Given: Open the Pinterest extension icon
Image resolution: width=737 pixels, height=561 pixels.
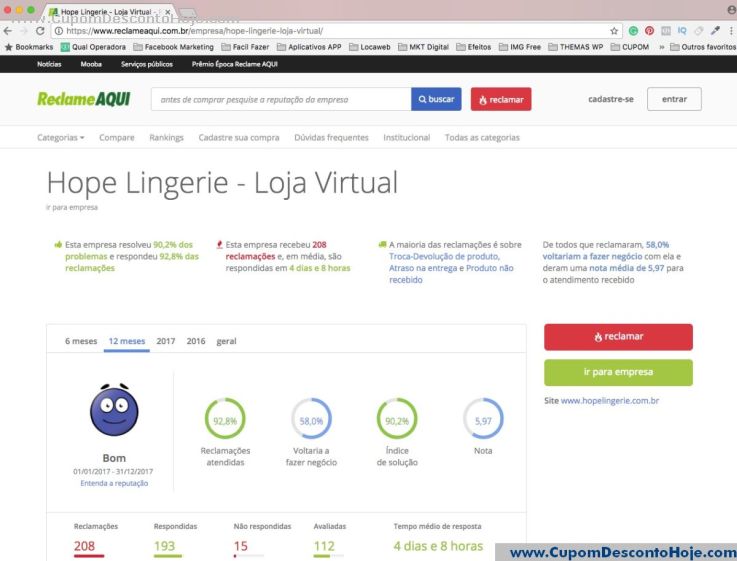Looking at the screenshot, I should coord(650,31).
